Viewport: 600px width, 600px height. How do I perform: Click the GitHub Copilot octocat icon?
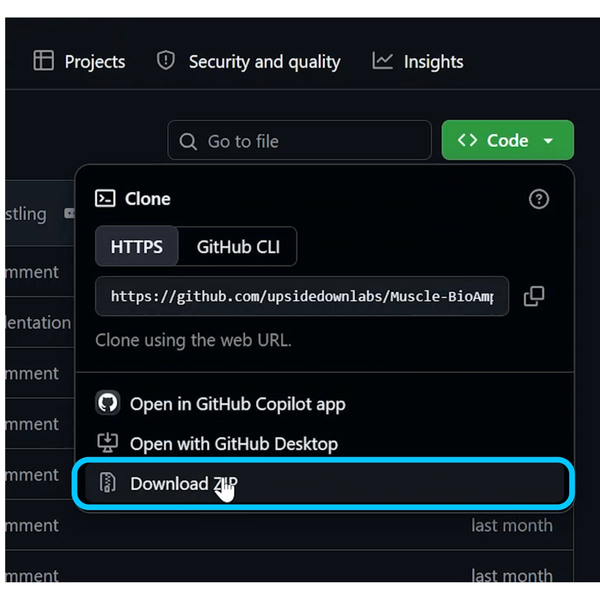[x=108, y=403]
